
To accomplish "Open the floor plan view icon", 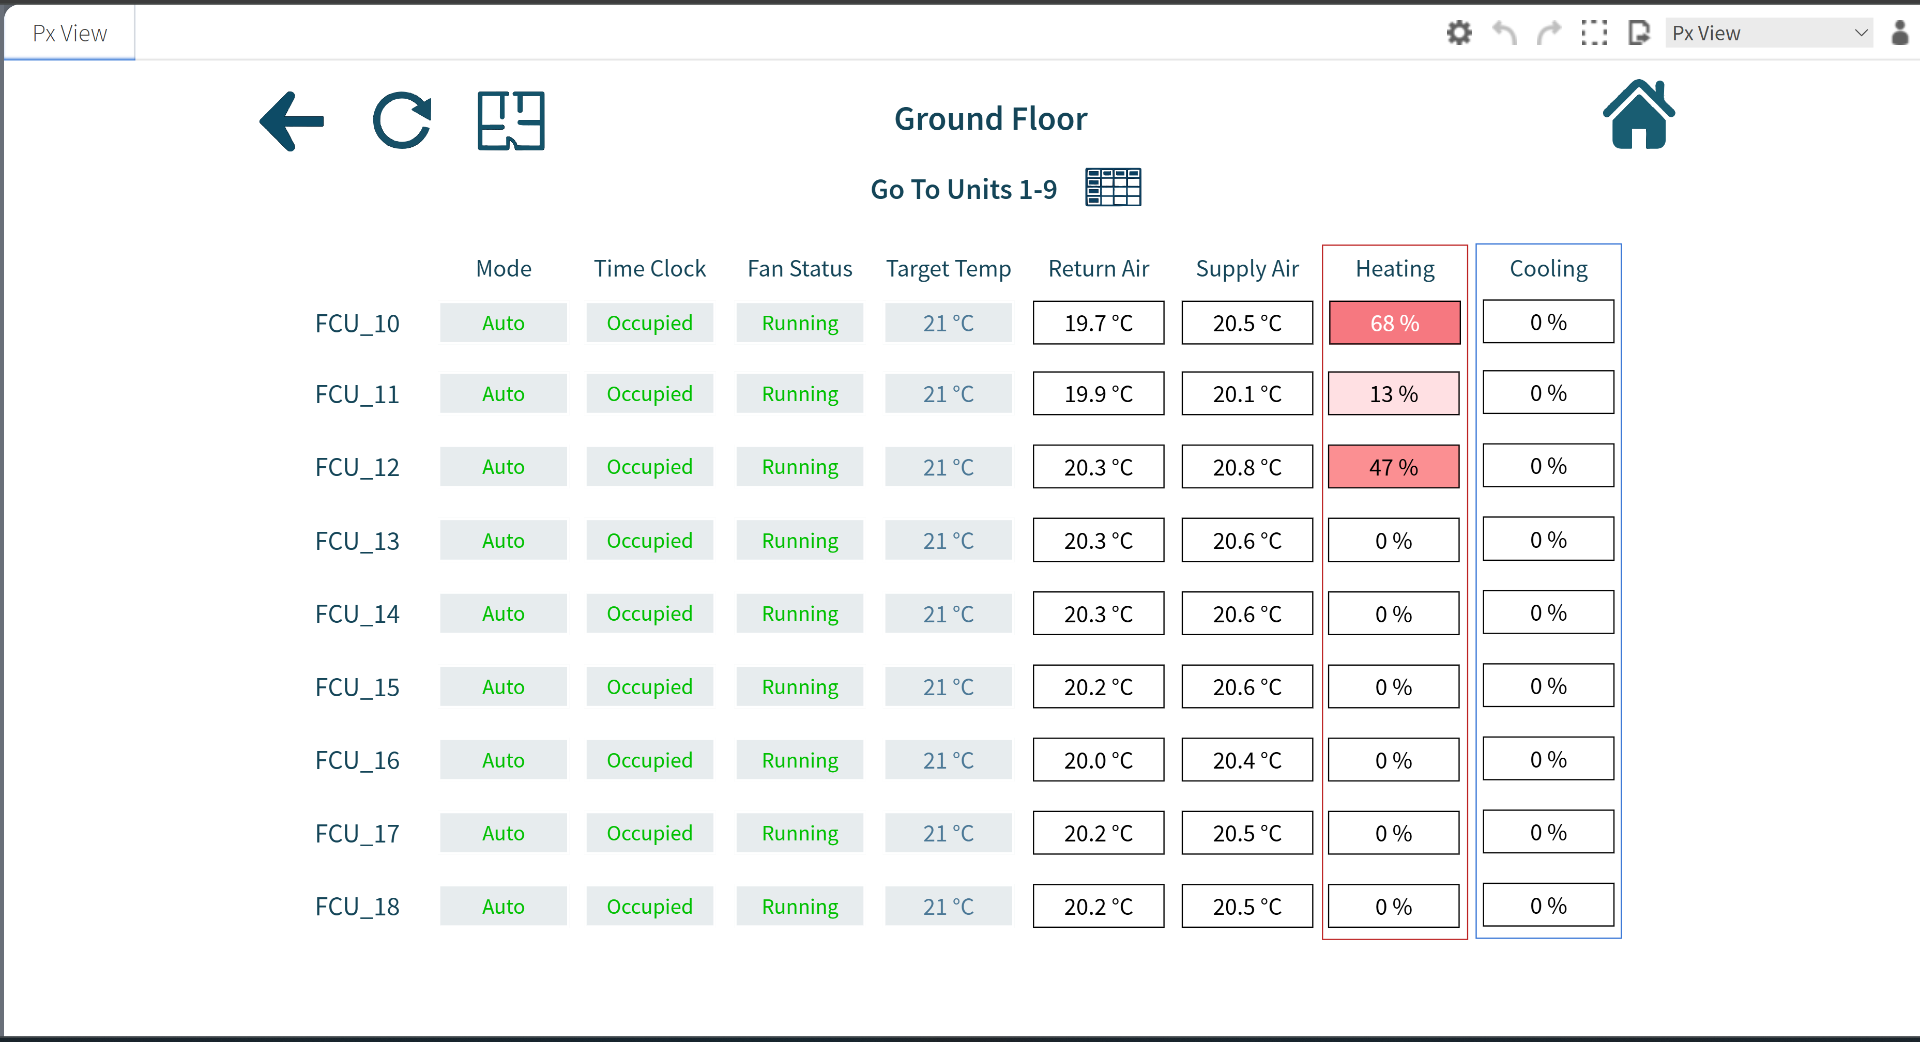I will pos(511,121).
